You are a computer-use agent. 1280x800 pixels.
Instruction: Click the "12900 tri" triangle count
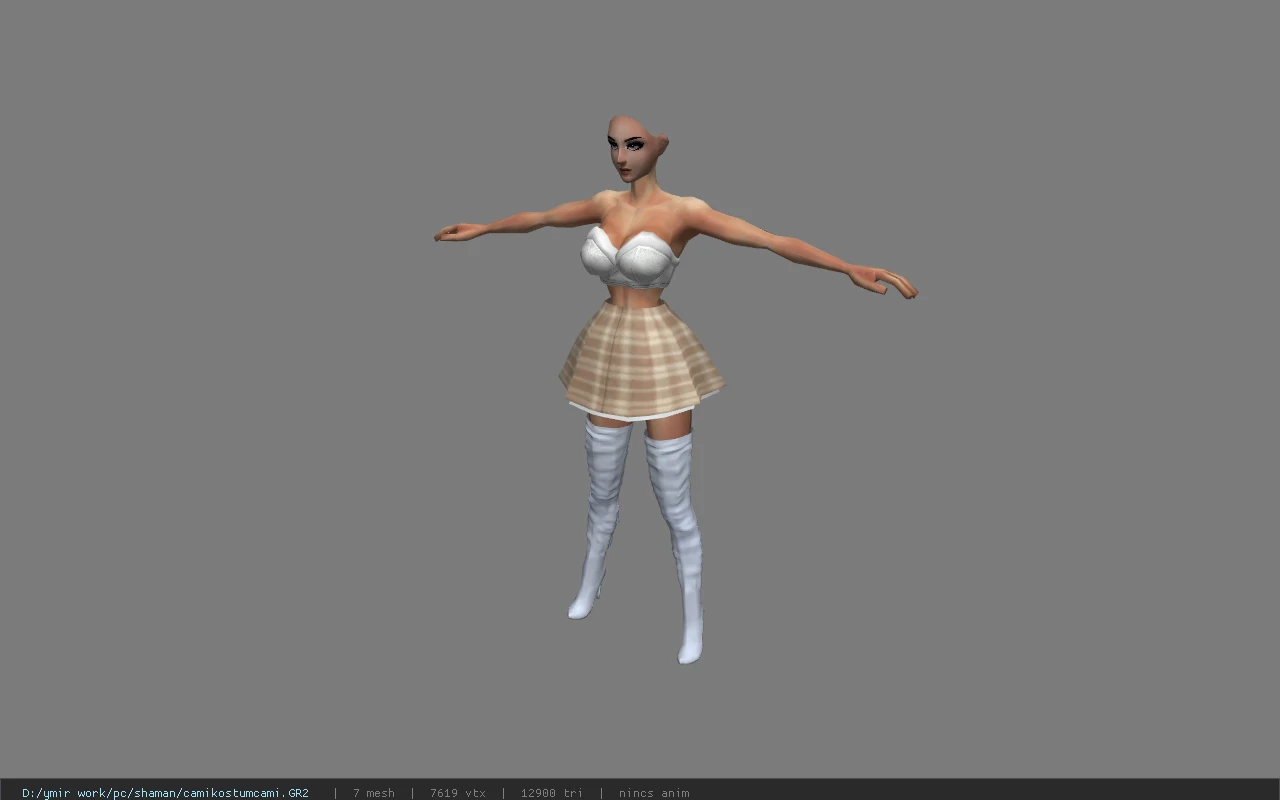(x=551, y=793)
